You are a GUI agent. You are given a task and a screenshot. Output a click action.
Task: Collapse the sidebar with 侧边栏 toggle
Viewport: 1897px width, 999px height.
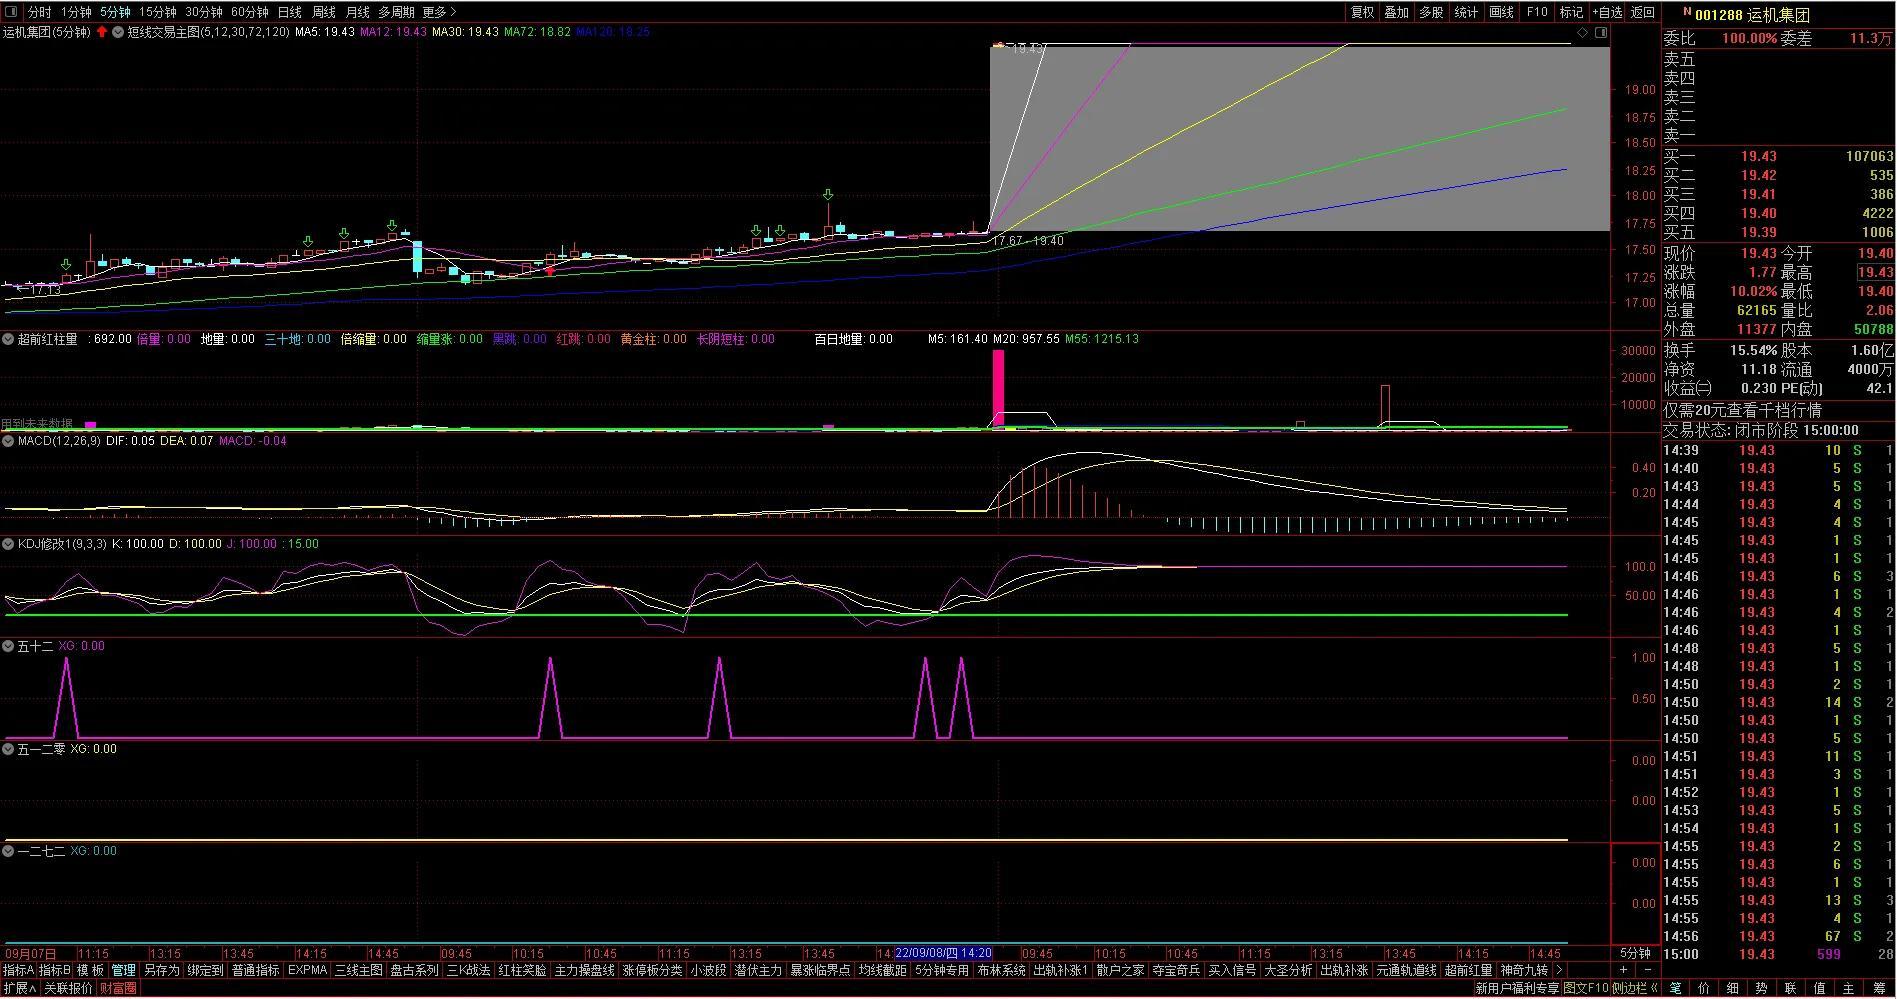pyautogui.click(x=1640, y=988)
